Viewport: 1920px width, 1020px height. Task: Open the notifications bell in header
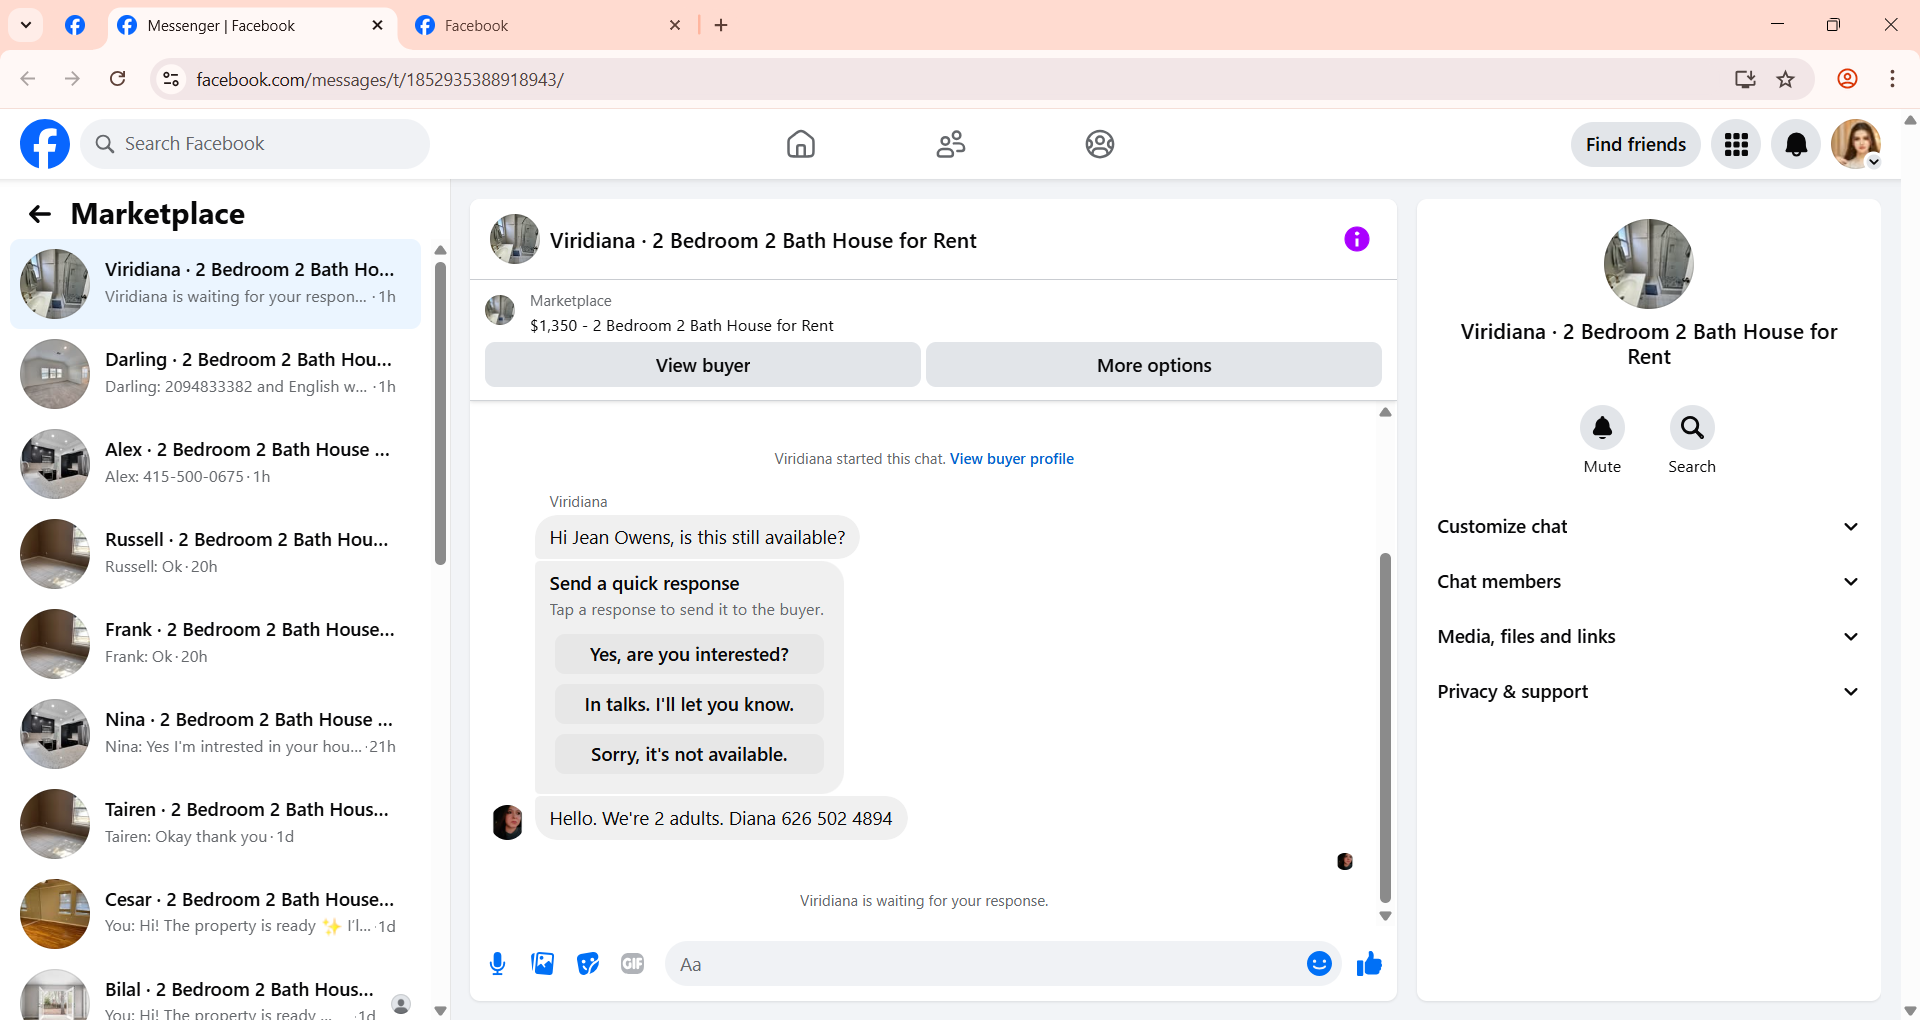click(1796, 145)
